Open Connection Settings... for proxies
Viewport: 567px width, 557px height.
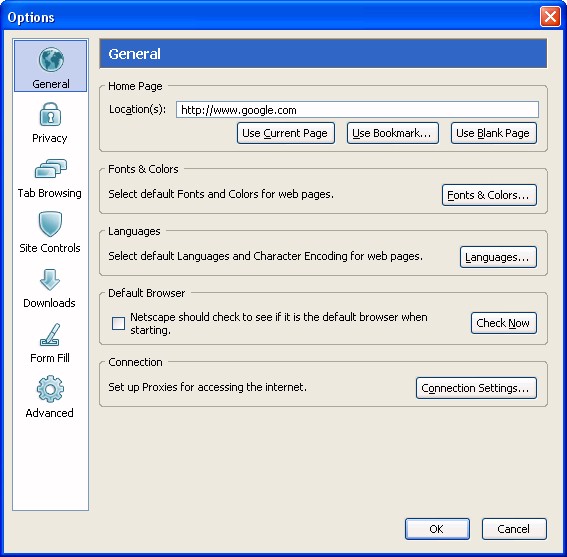coord(476,388)
